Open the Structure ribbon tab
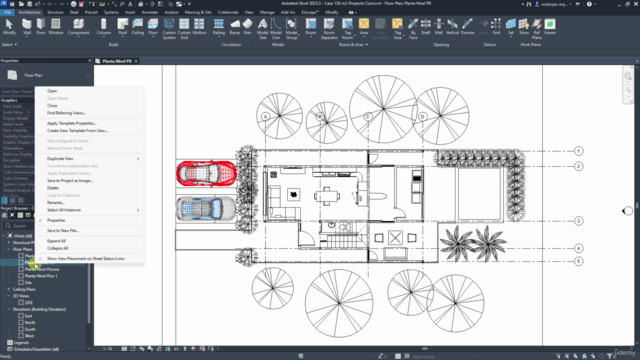This screenshot has width=640, height=360. (x=55, y=12)
